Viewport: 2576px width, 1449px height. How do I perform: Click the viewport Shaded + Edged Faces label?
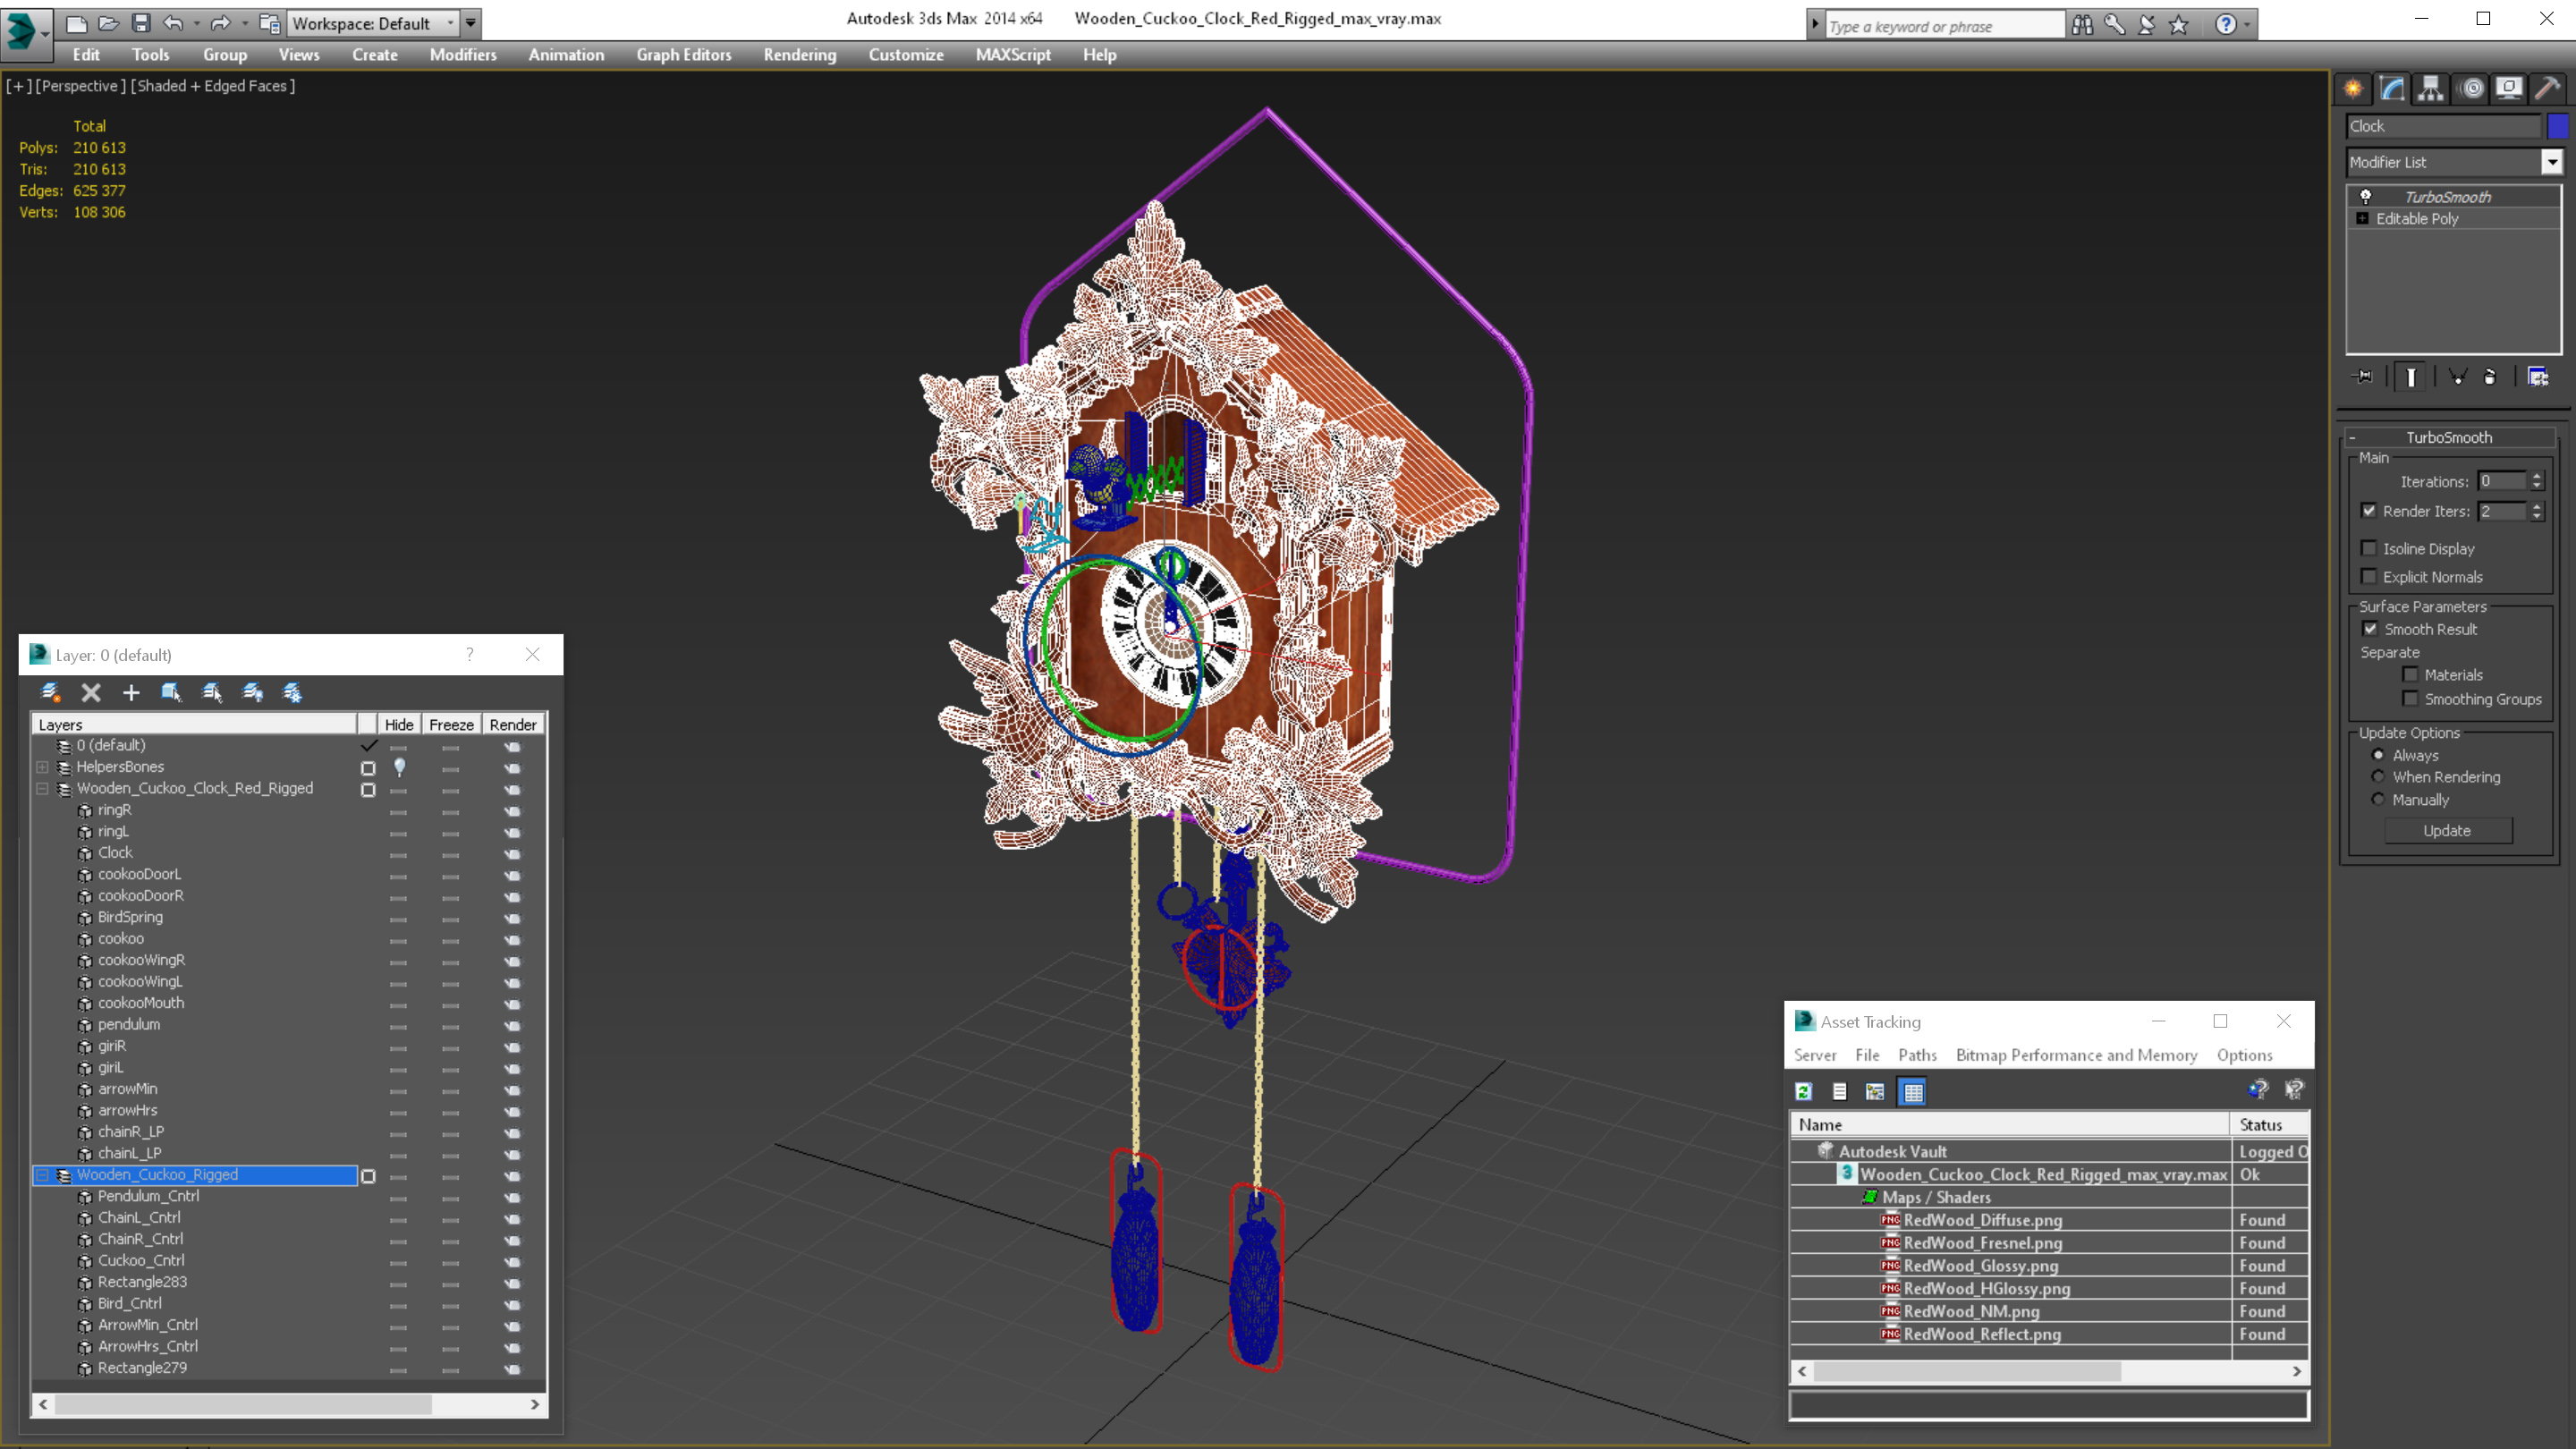click(213, 86)
